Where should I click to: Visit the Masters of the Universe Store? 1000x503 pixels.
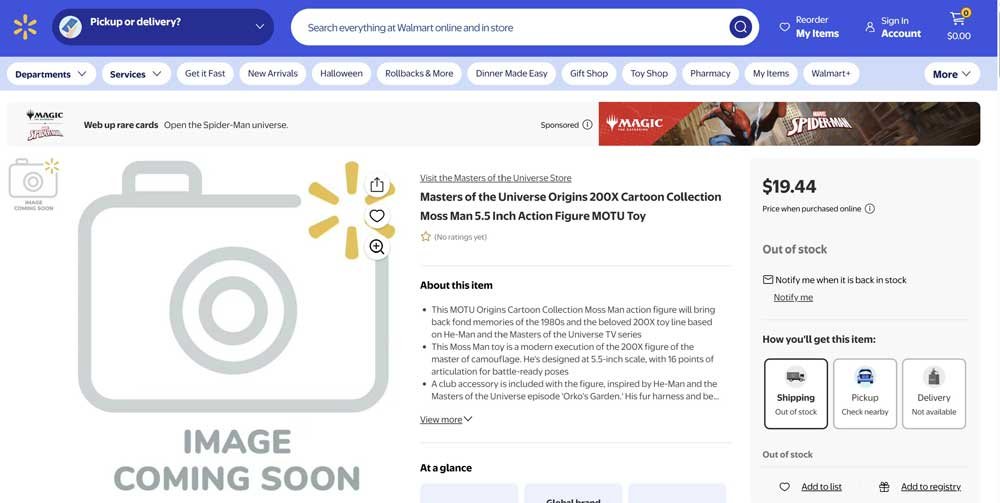495,178
